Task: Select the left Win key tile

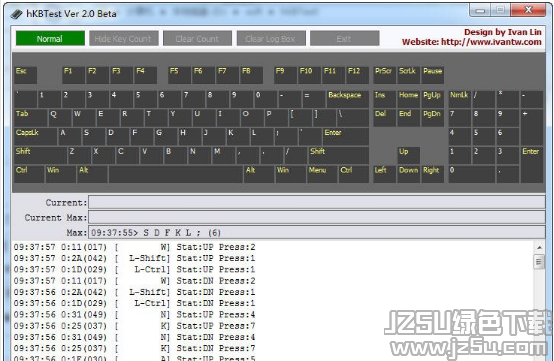Action: pyautogui.click(x=61, y=174)
